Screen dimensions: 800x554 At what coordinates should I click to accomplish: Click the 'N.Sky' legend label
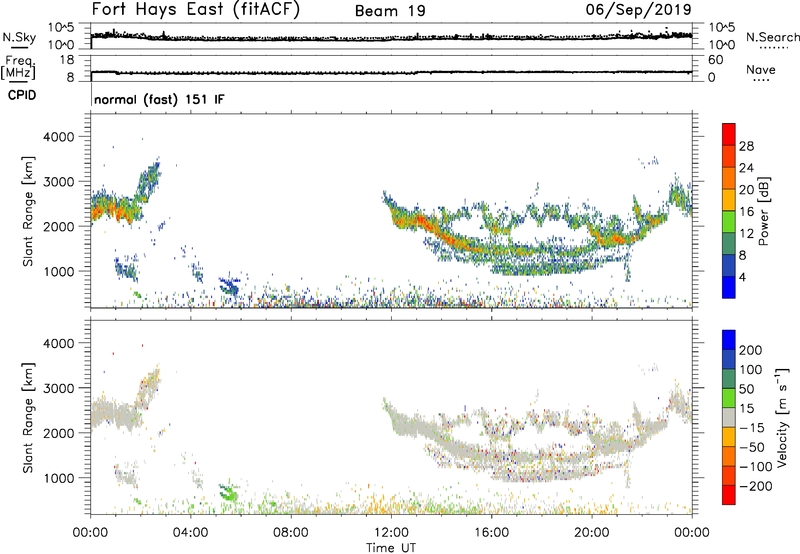click(19, 37)
